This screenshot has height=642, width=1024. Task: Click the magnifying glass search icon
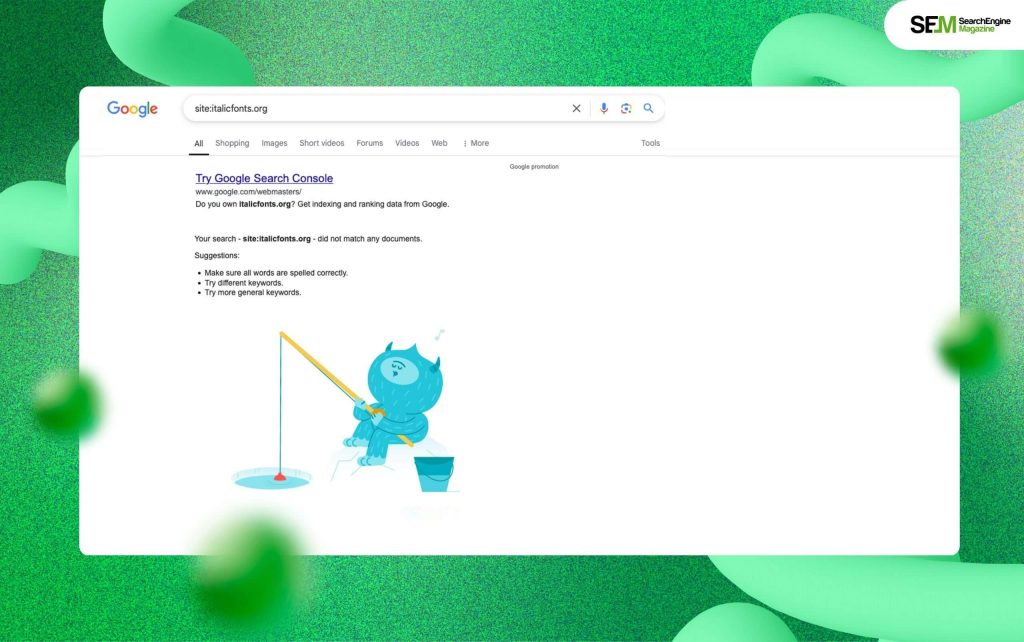click(x=648, y=108)
